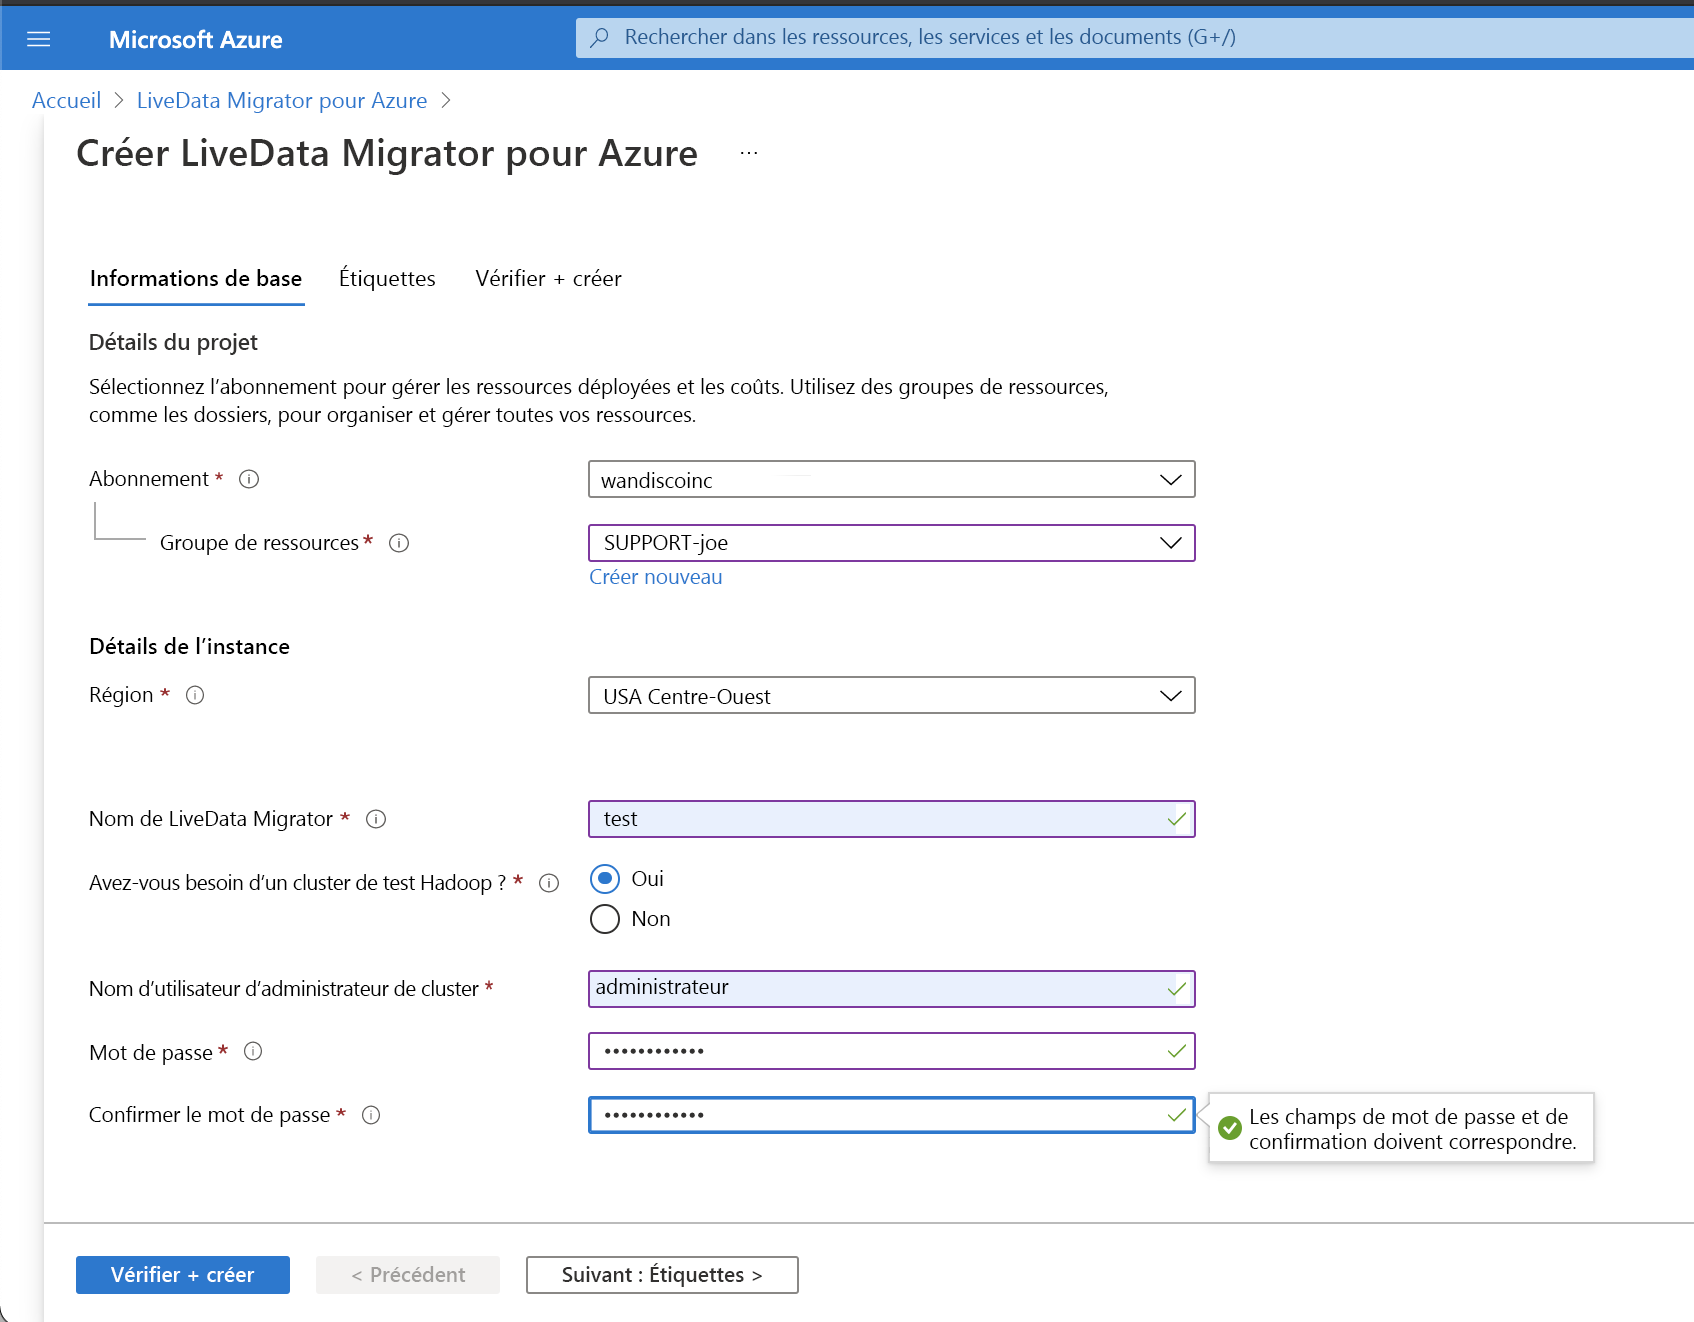
Task: Click the search magnifier icon
Action: [599, 38]
